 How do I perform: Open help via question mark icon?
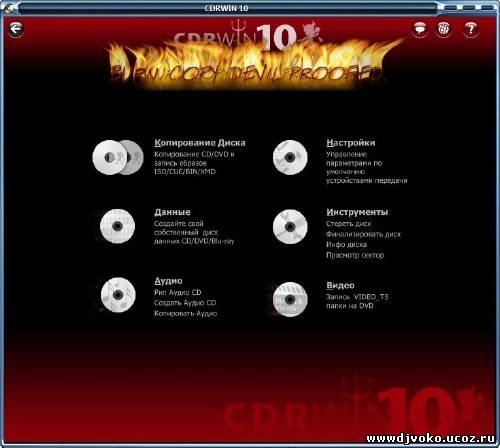pyautogui.click(x=470, y=29)
